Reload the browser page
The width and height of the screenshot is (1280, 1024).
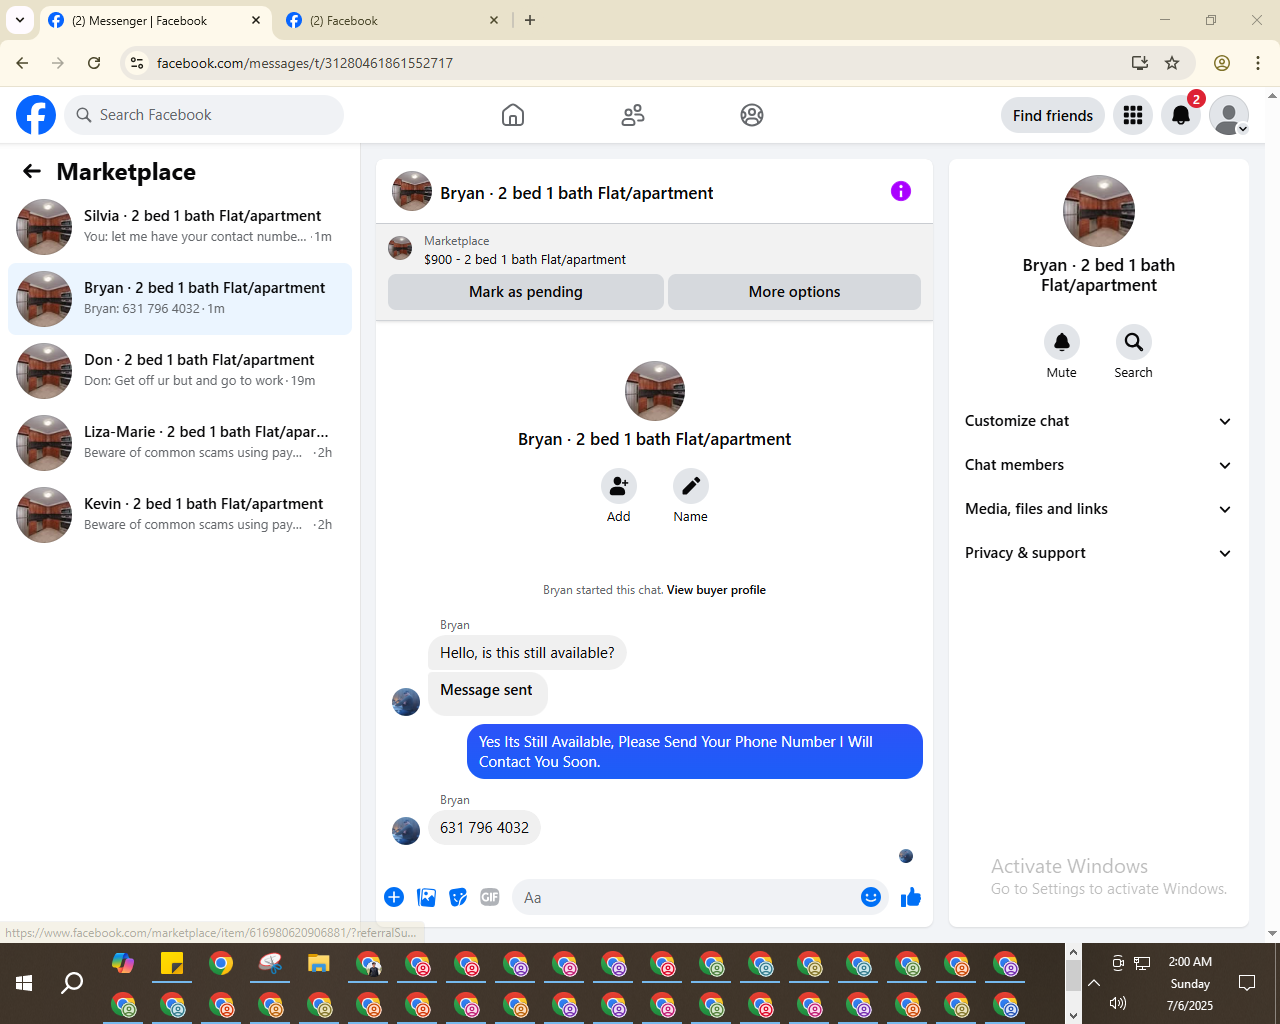[94, 63]
